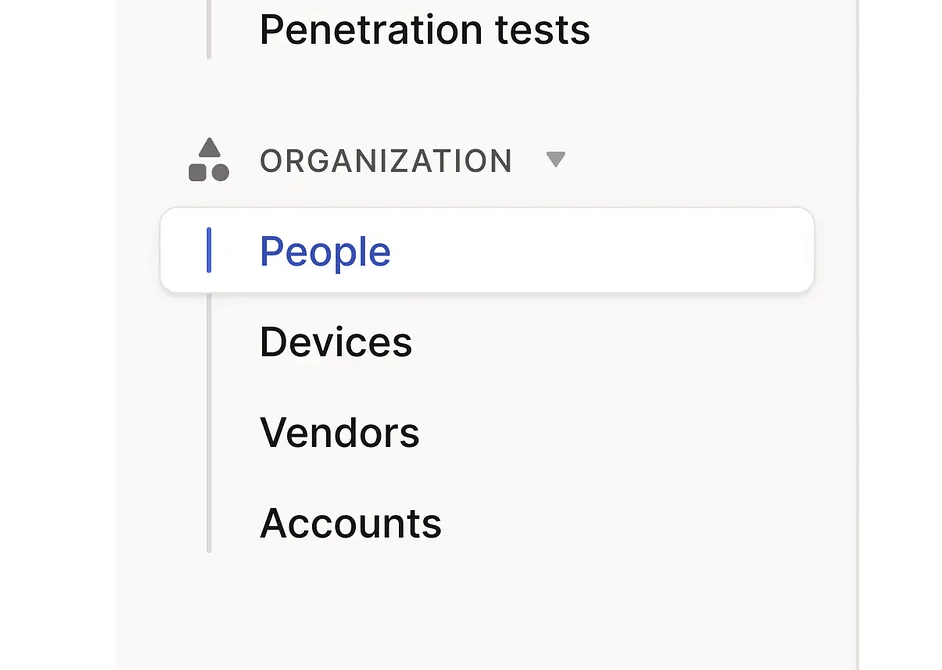This screenshot has height=670, width=942.
Task: Click the gray downward triangle next to ORGANIZATION
Action: (556, 159)
